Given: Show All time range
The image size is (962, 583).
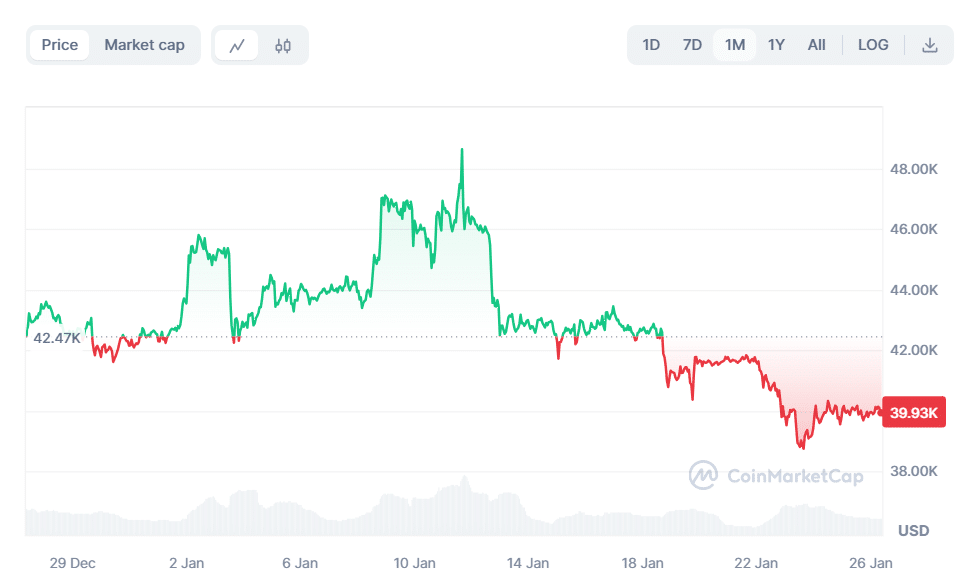Looking at the screenshot, I should (x=817, y=45).
